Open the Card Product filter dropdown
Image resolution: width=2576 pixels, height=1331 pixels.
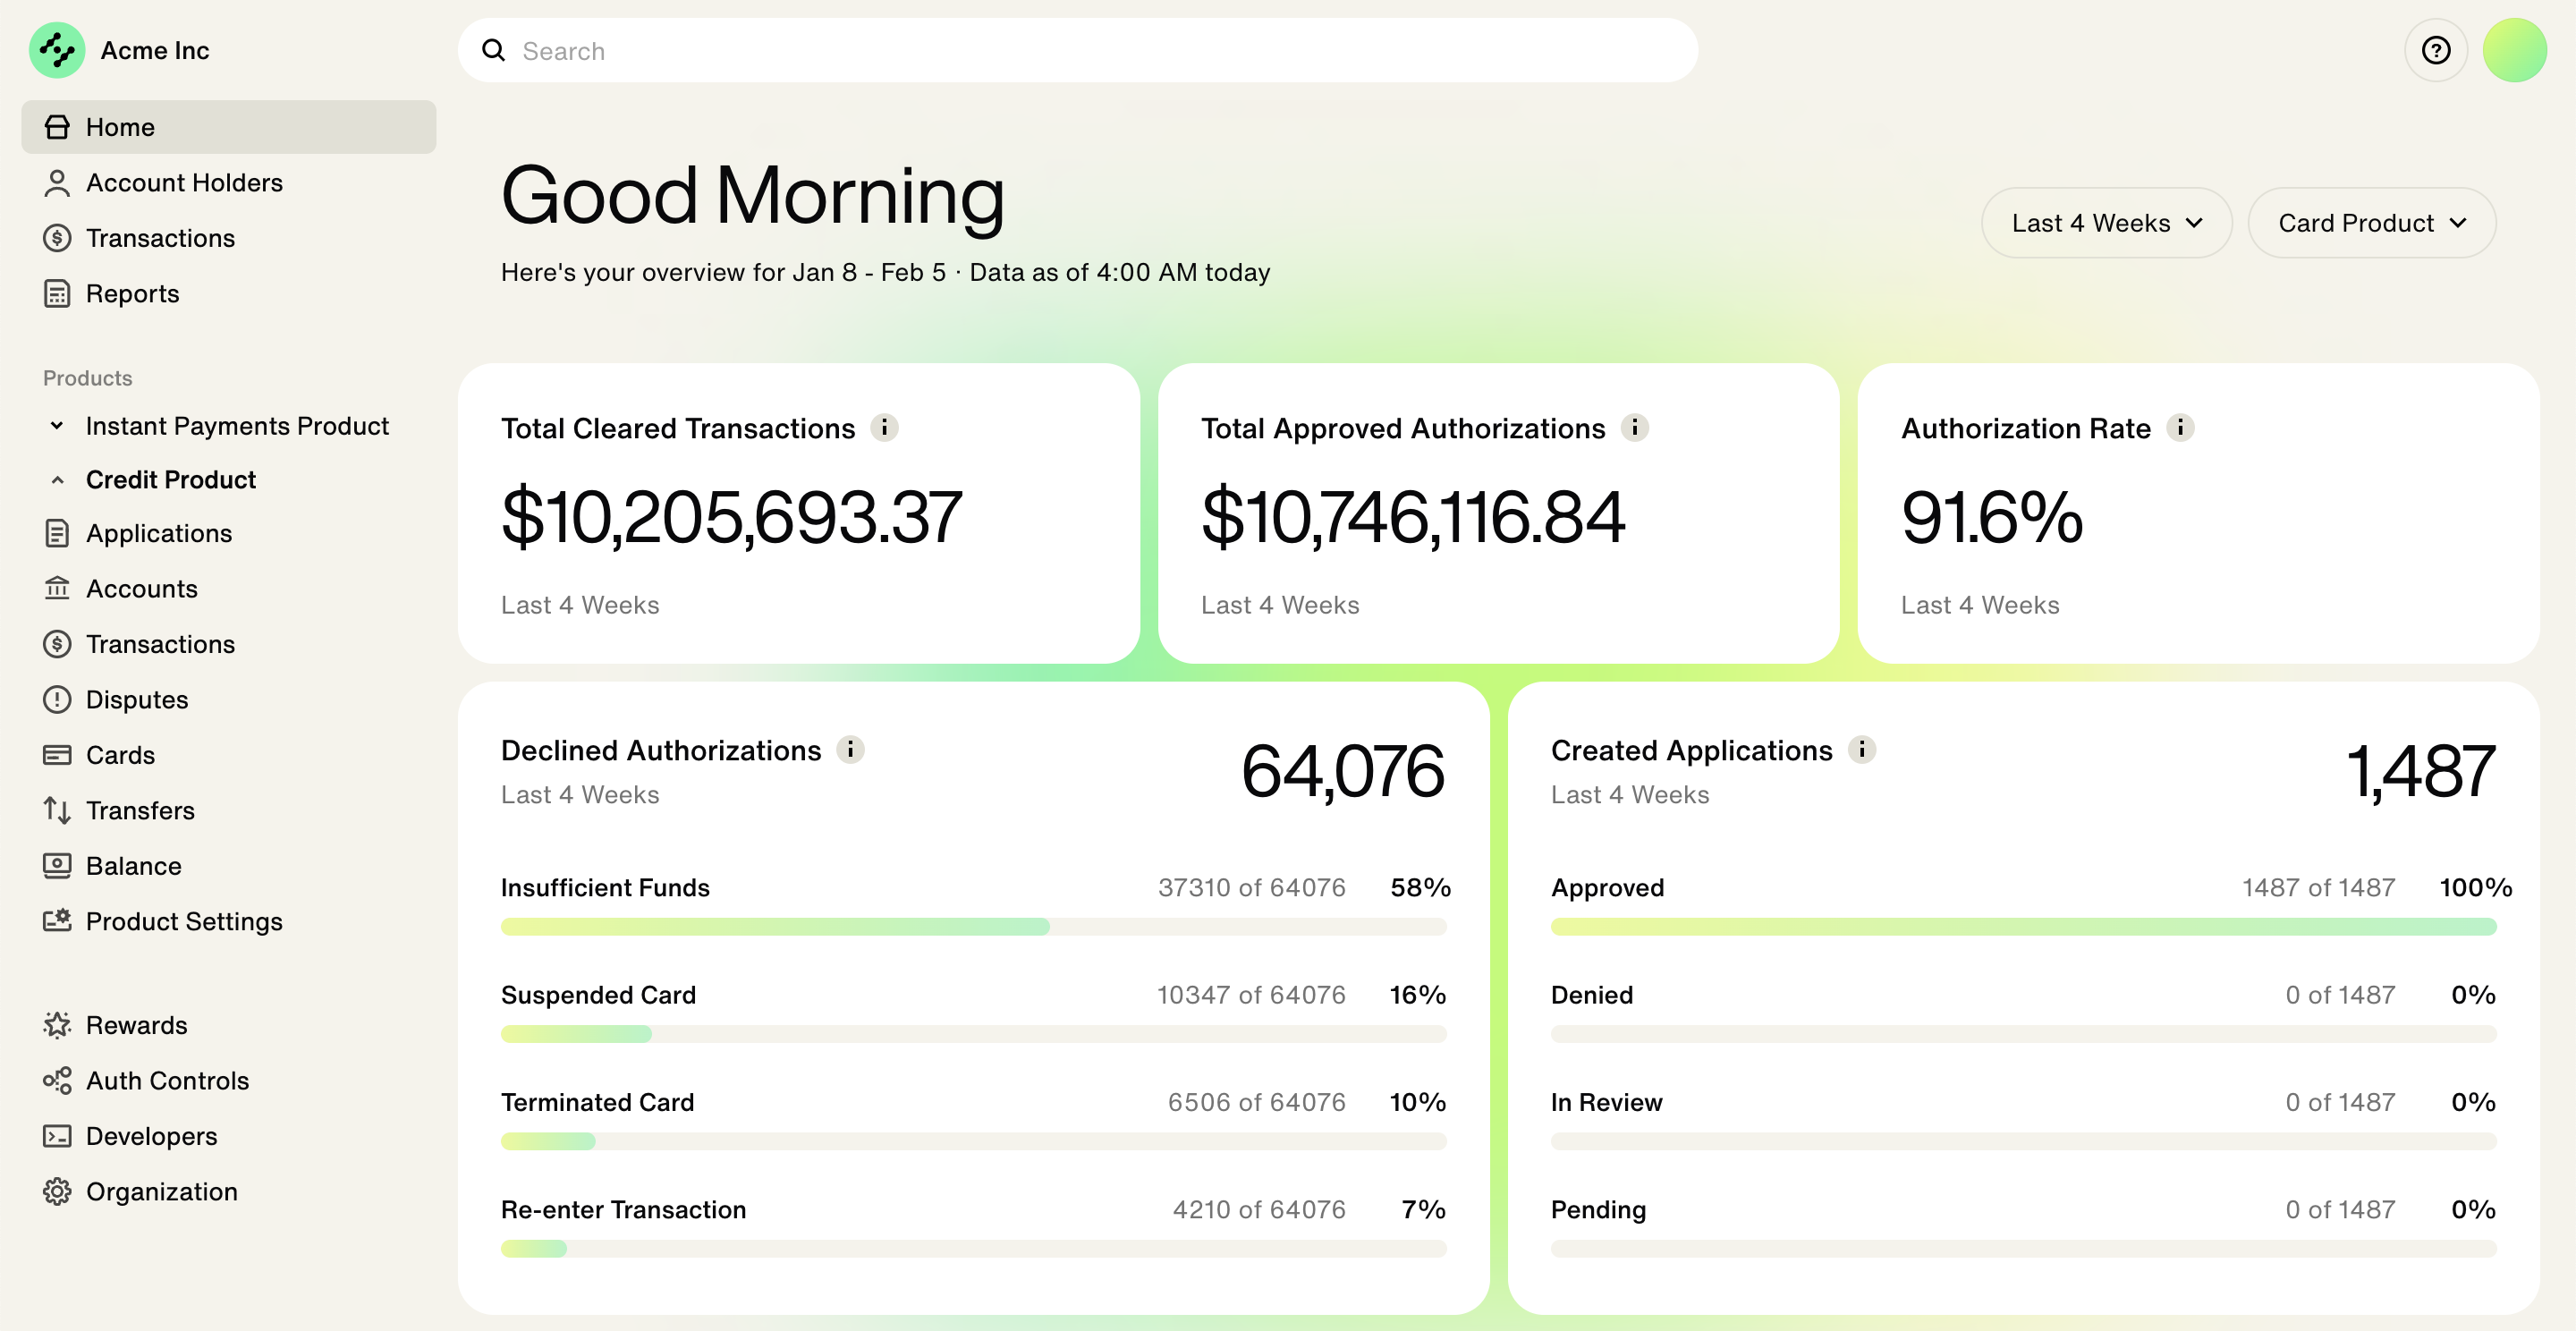tap(2371, 222)
